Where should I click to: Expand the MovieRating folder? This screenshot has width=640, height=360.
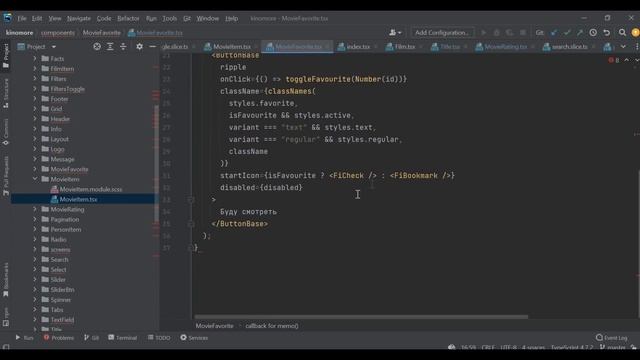point(35,209)
